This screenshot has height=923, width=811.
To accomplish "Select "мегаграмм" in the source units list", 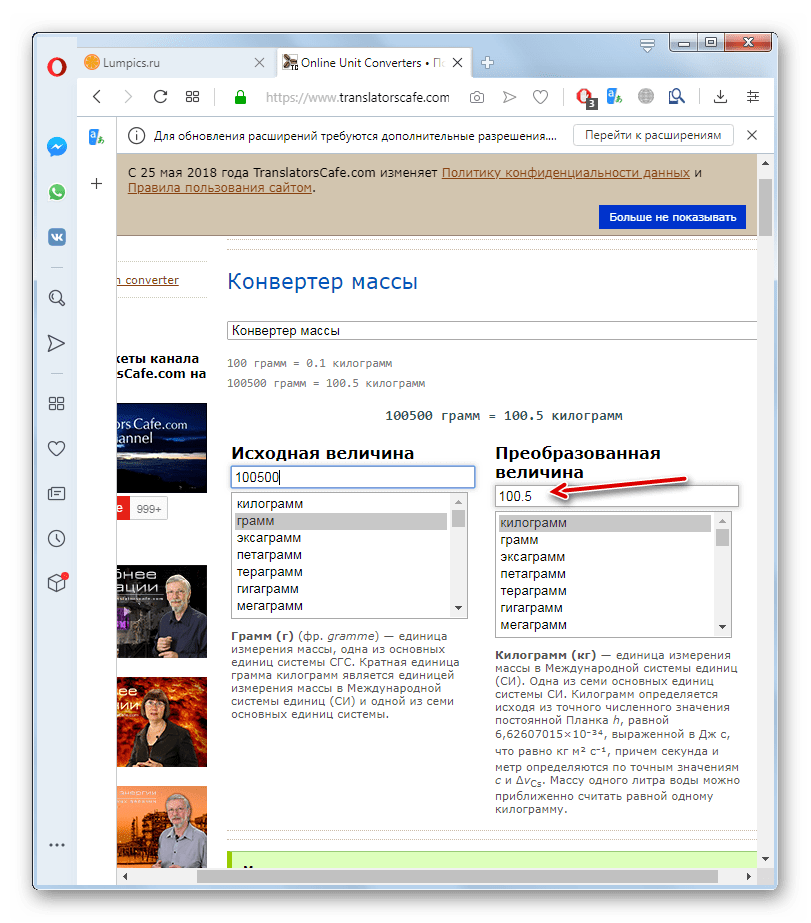I will (x=267, y=605).
